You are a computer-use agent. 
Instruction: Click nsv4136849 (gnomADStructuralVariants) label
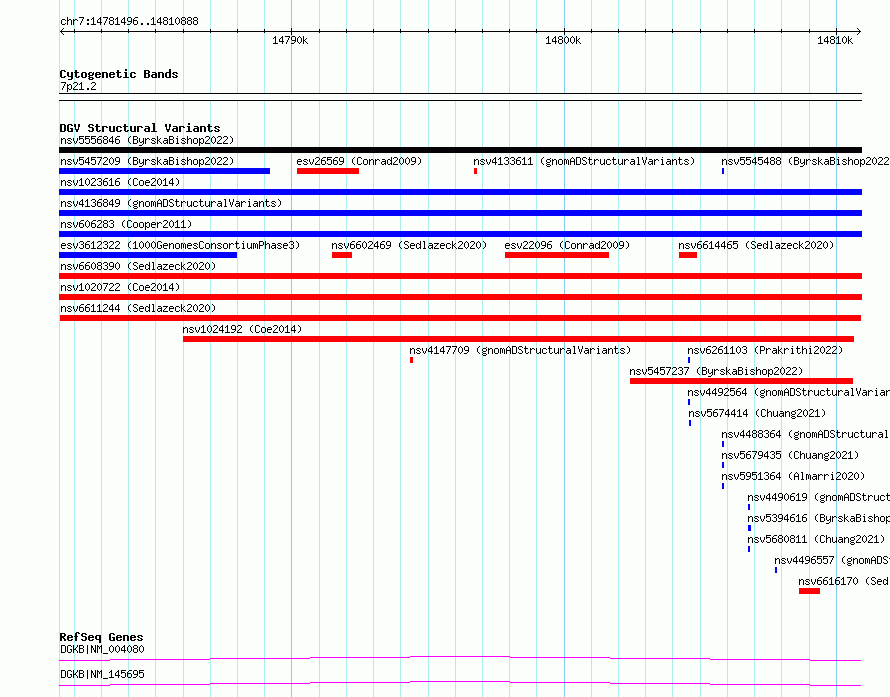pyautogui.click(x=171, y=203)
